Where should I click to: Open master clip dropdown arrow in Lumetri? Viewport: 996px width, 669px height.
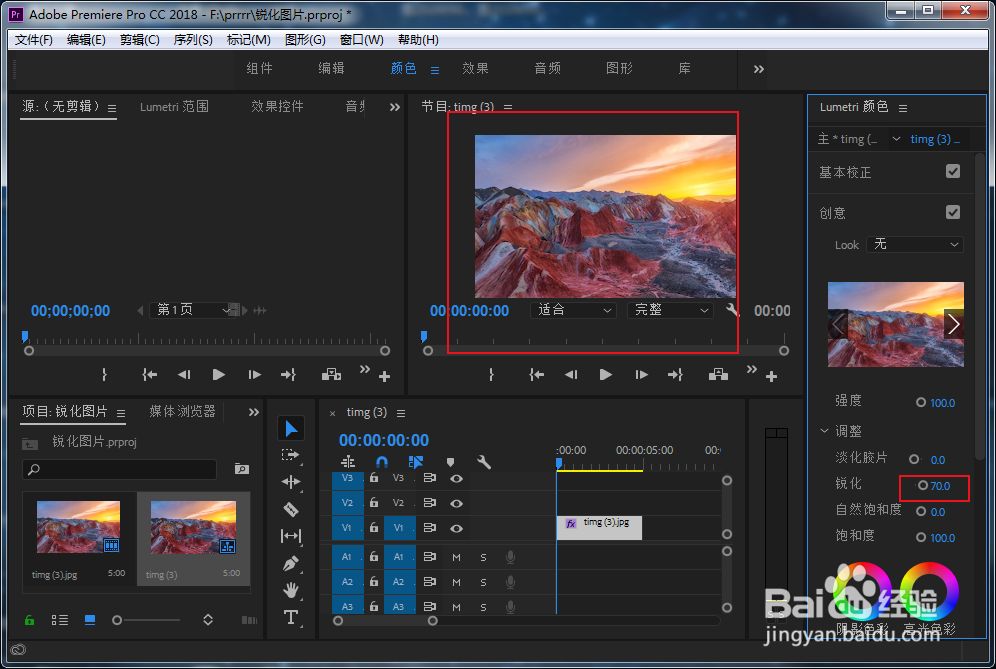(x=896, y=139)
